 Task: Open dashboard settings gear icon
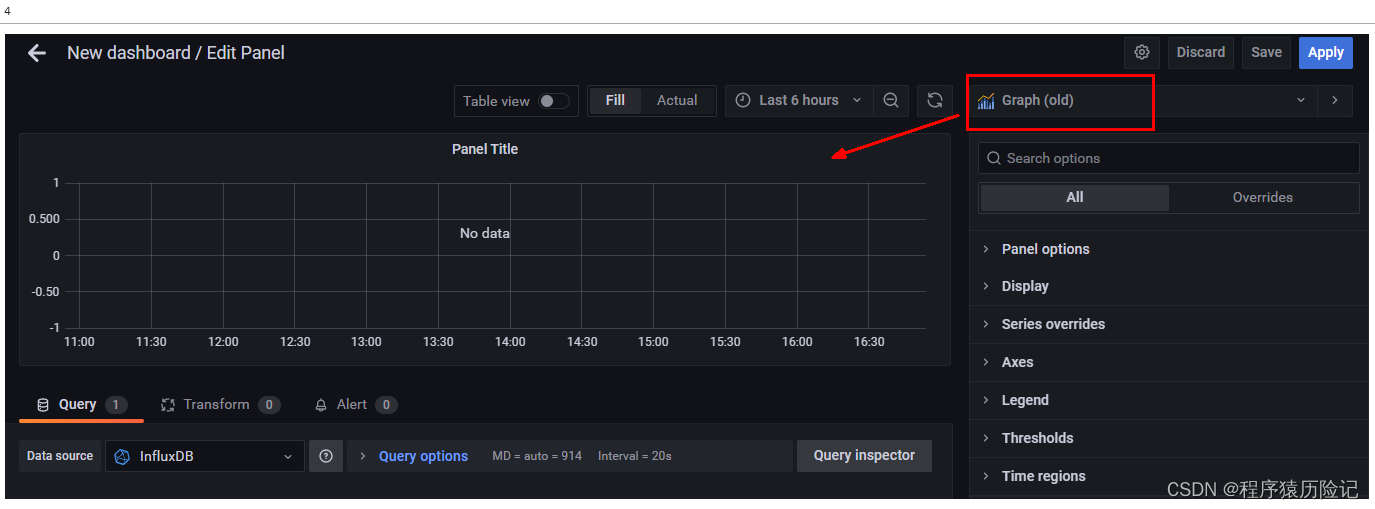(x=1142, y=53)
